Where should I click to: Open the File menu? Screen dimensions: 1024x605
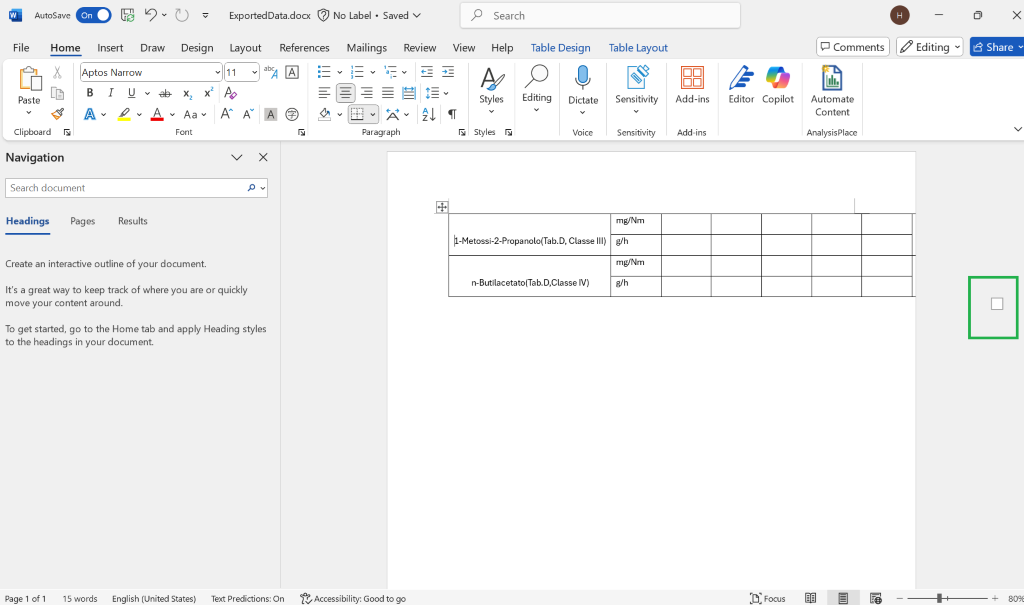(x=21, y=48)
